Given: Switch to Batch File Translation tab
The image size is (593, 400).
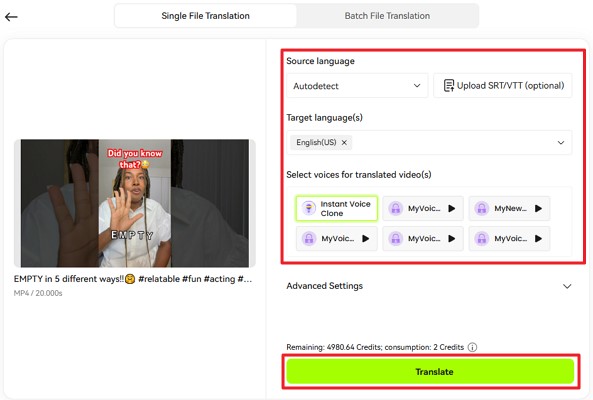Looking at the screenshot, I should pyautogui.click(x=387, y=16).
